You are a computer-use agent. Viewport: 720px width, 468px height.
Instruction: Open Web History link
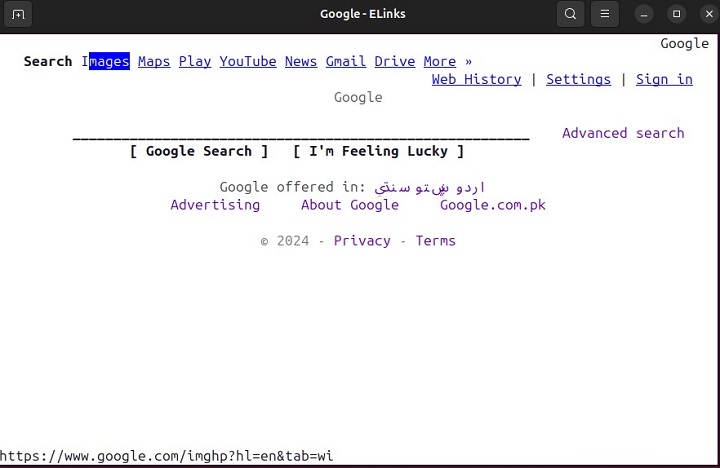pyautogui.click(x=477, y=79)
